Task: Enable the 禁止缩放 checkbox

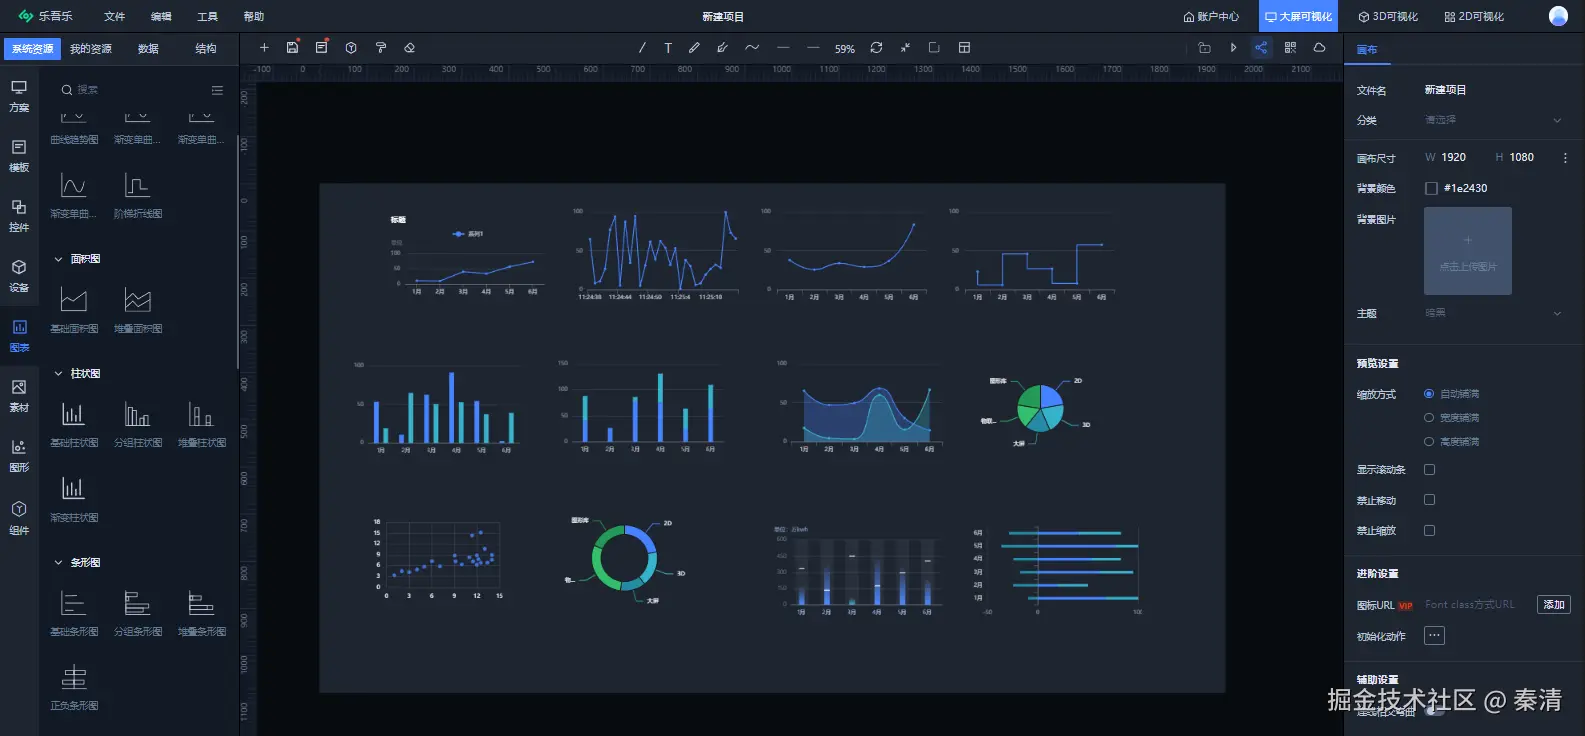Action: click(1430, 531)
